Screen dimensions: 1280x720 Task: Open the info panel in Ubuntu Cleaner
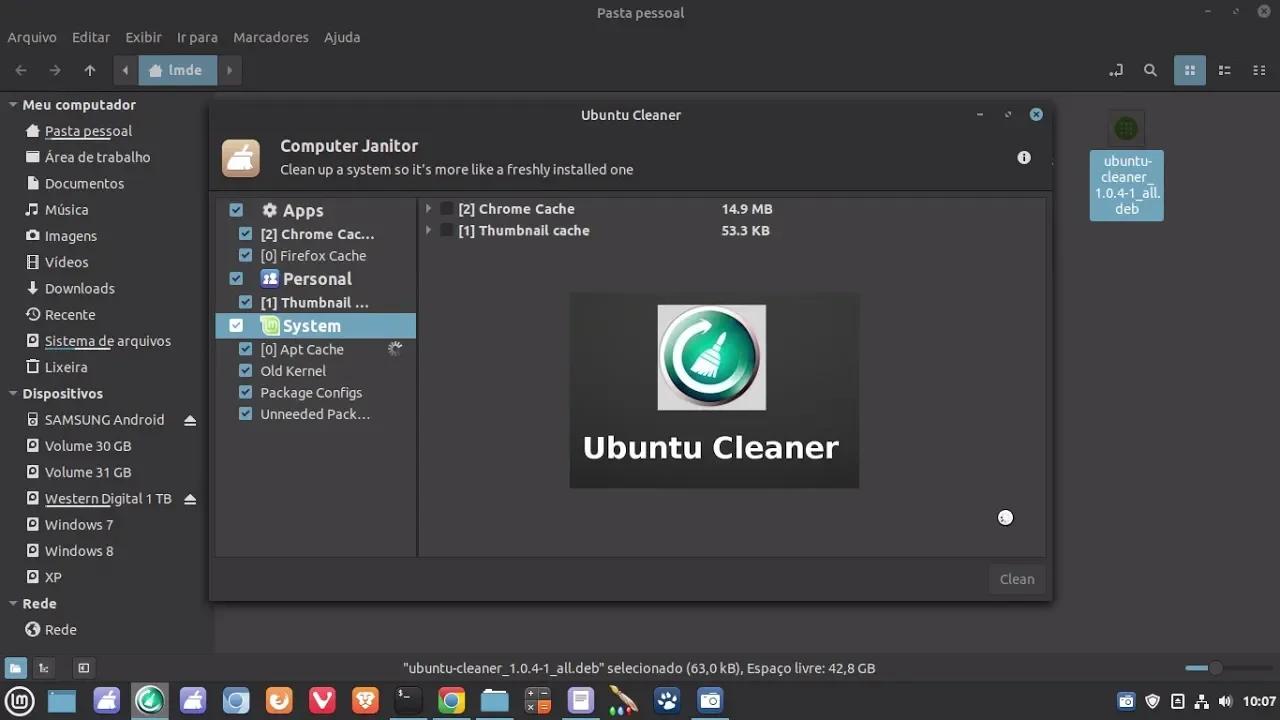(1023, 157)
